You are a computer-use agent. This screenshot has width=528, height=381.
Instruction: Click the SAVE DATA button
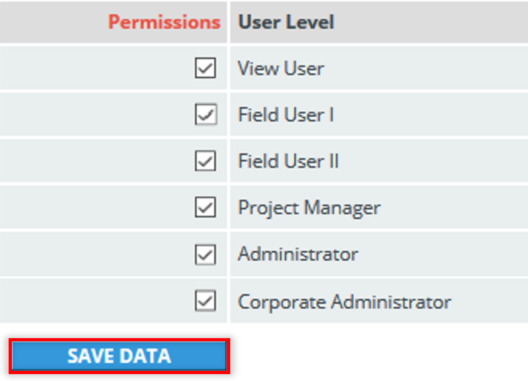click(119, 356)
